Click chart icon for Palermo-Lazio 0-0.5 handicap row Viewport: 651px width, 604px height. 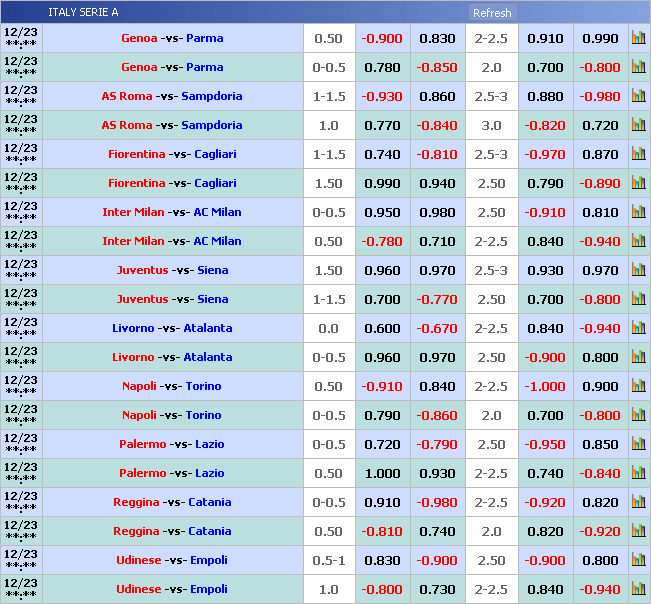click(638, 444)
